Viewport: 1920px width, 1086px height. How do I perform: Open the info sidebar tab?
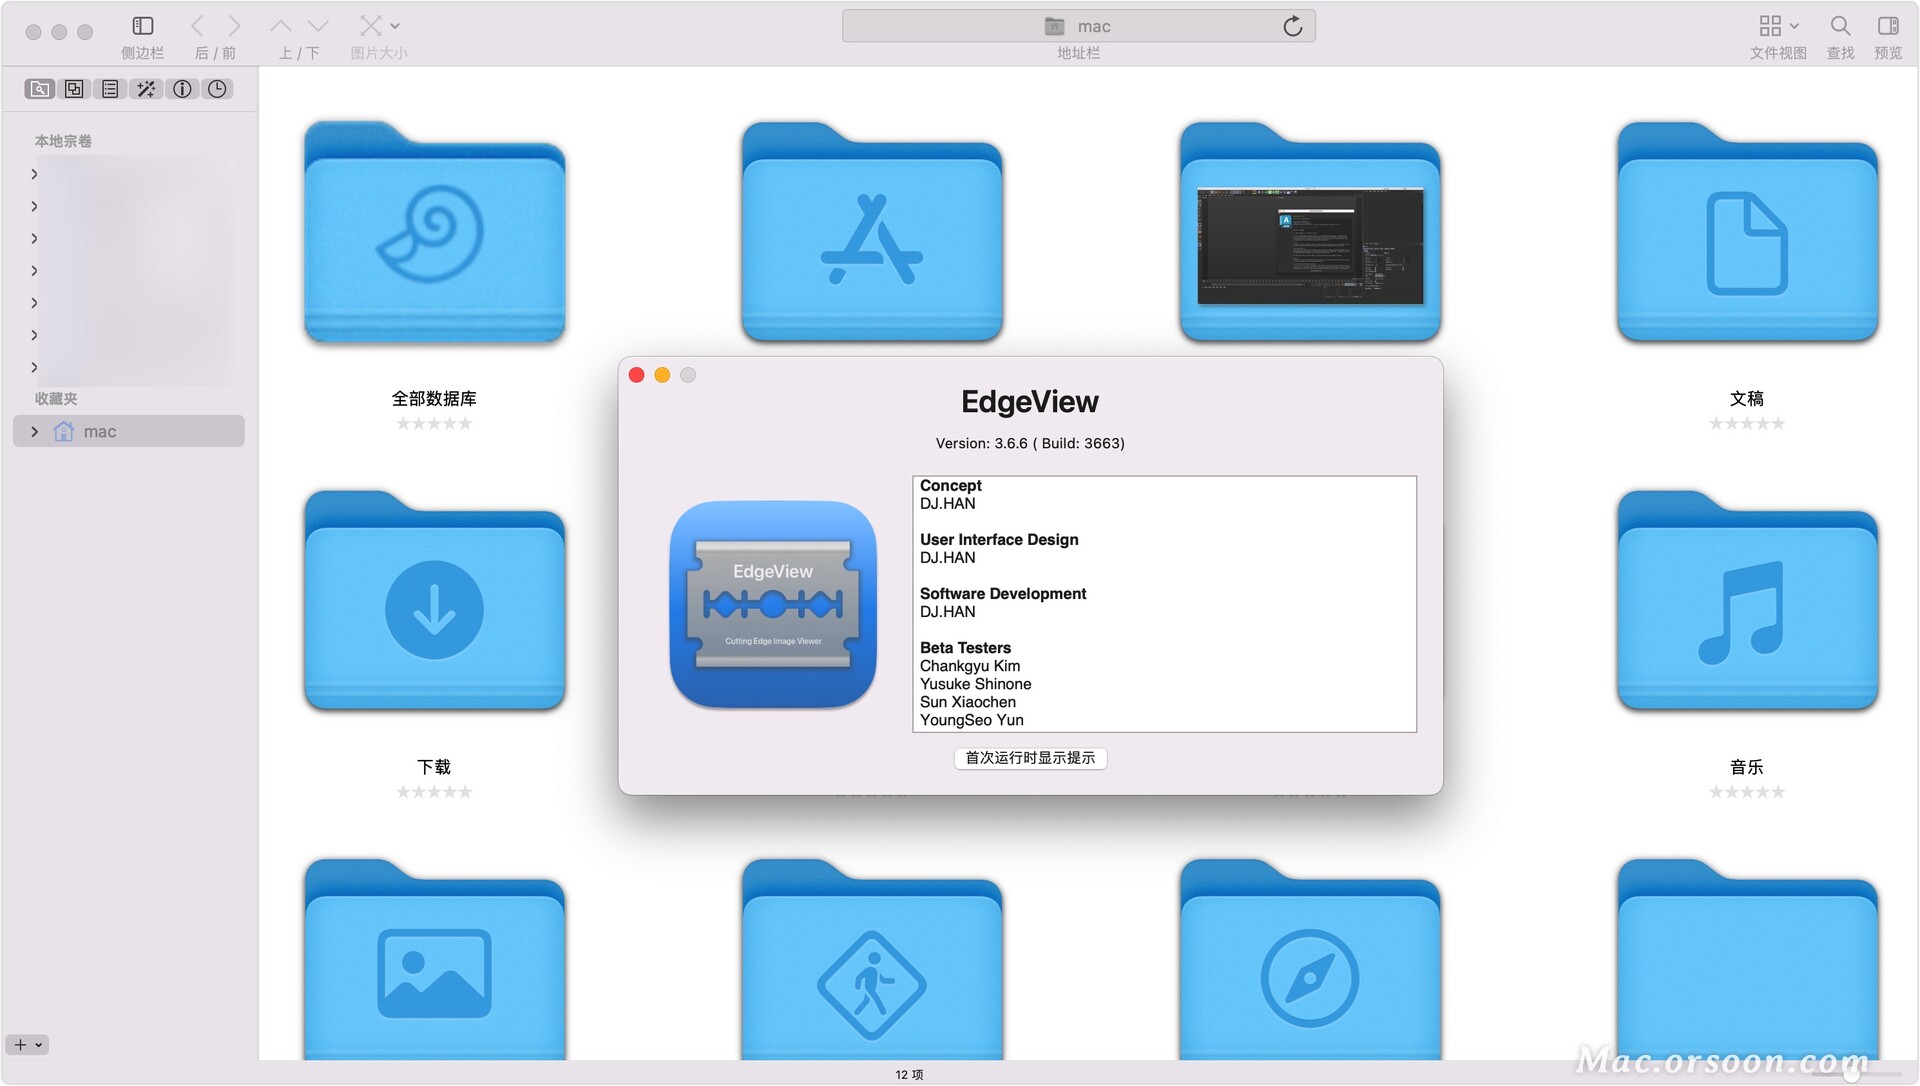[182, 90]
